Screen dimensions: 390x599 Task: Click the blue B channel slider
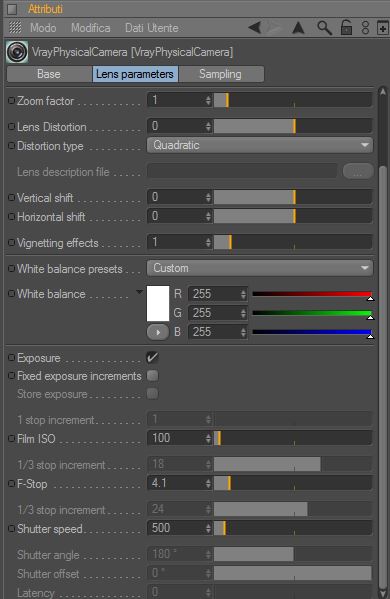312,333
